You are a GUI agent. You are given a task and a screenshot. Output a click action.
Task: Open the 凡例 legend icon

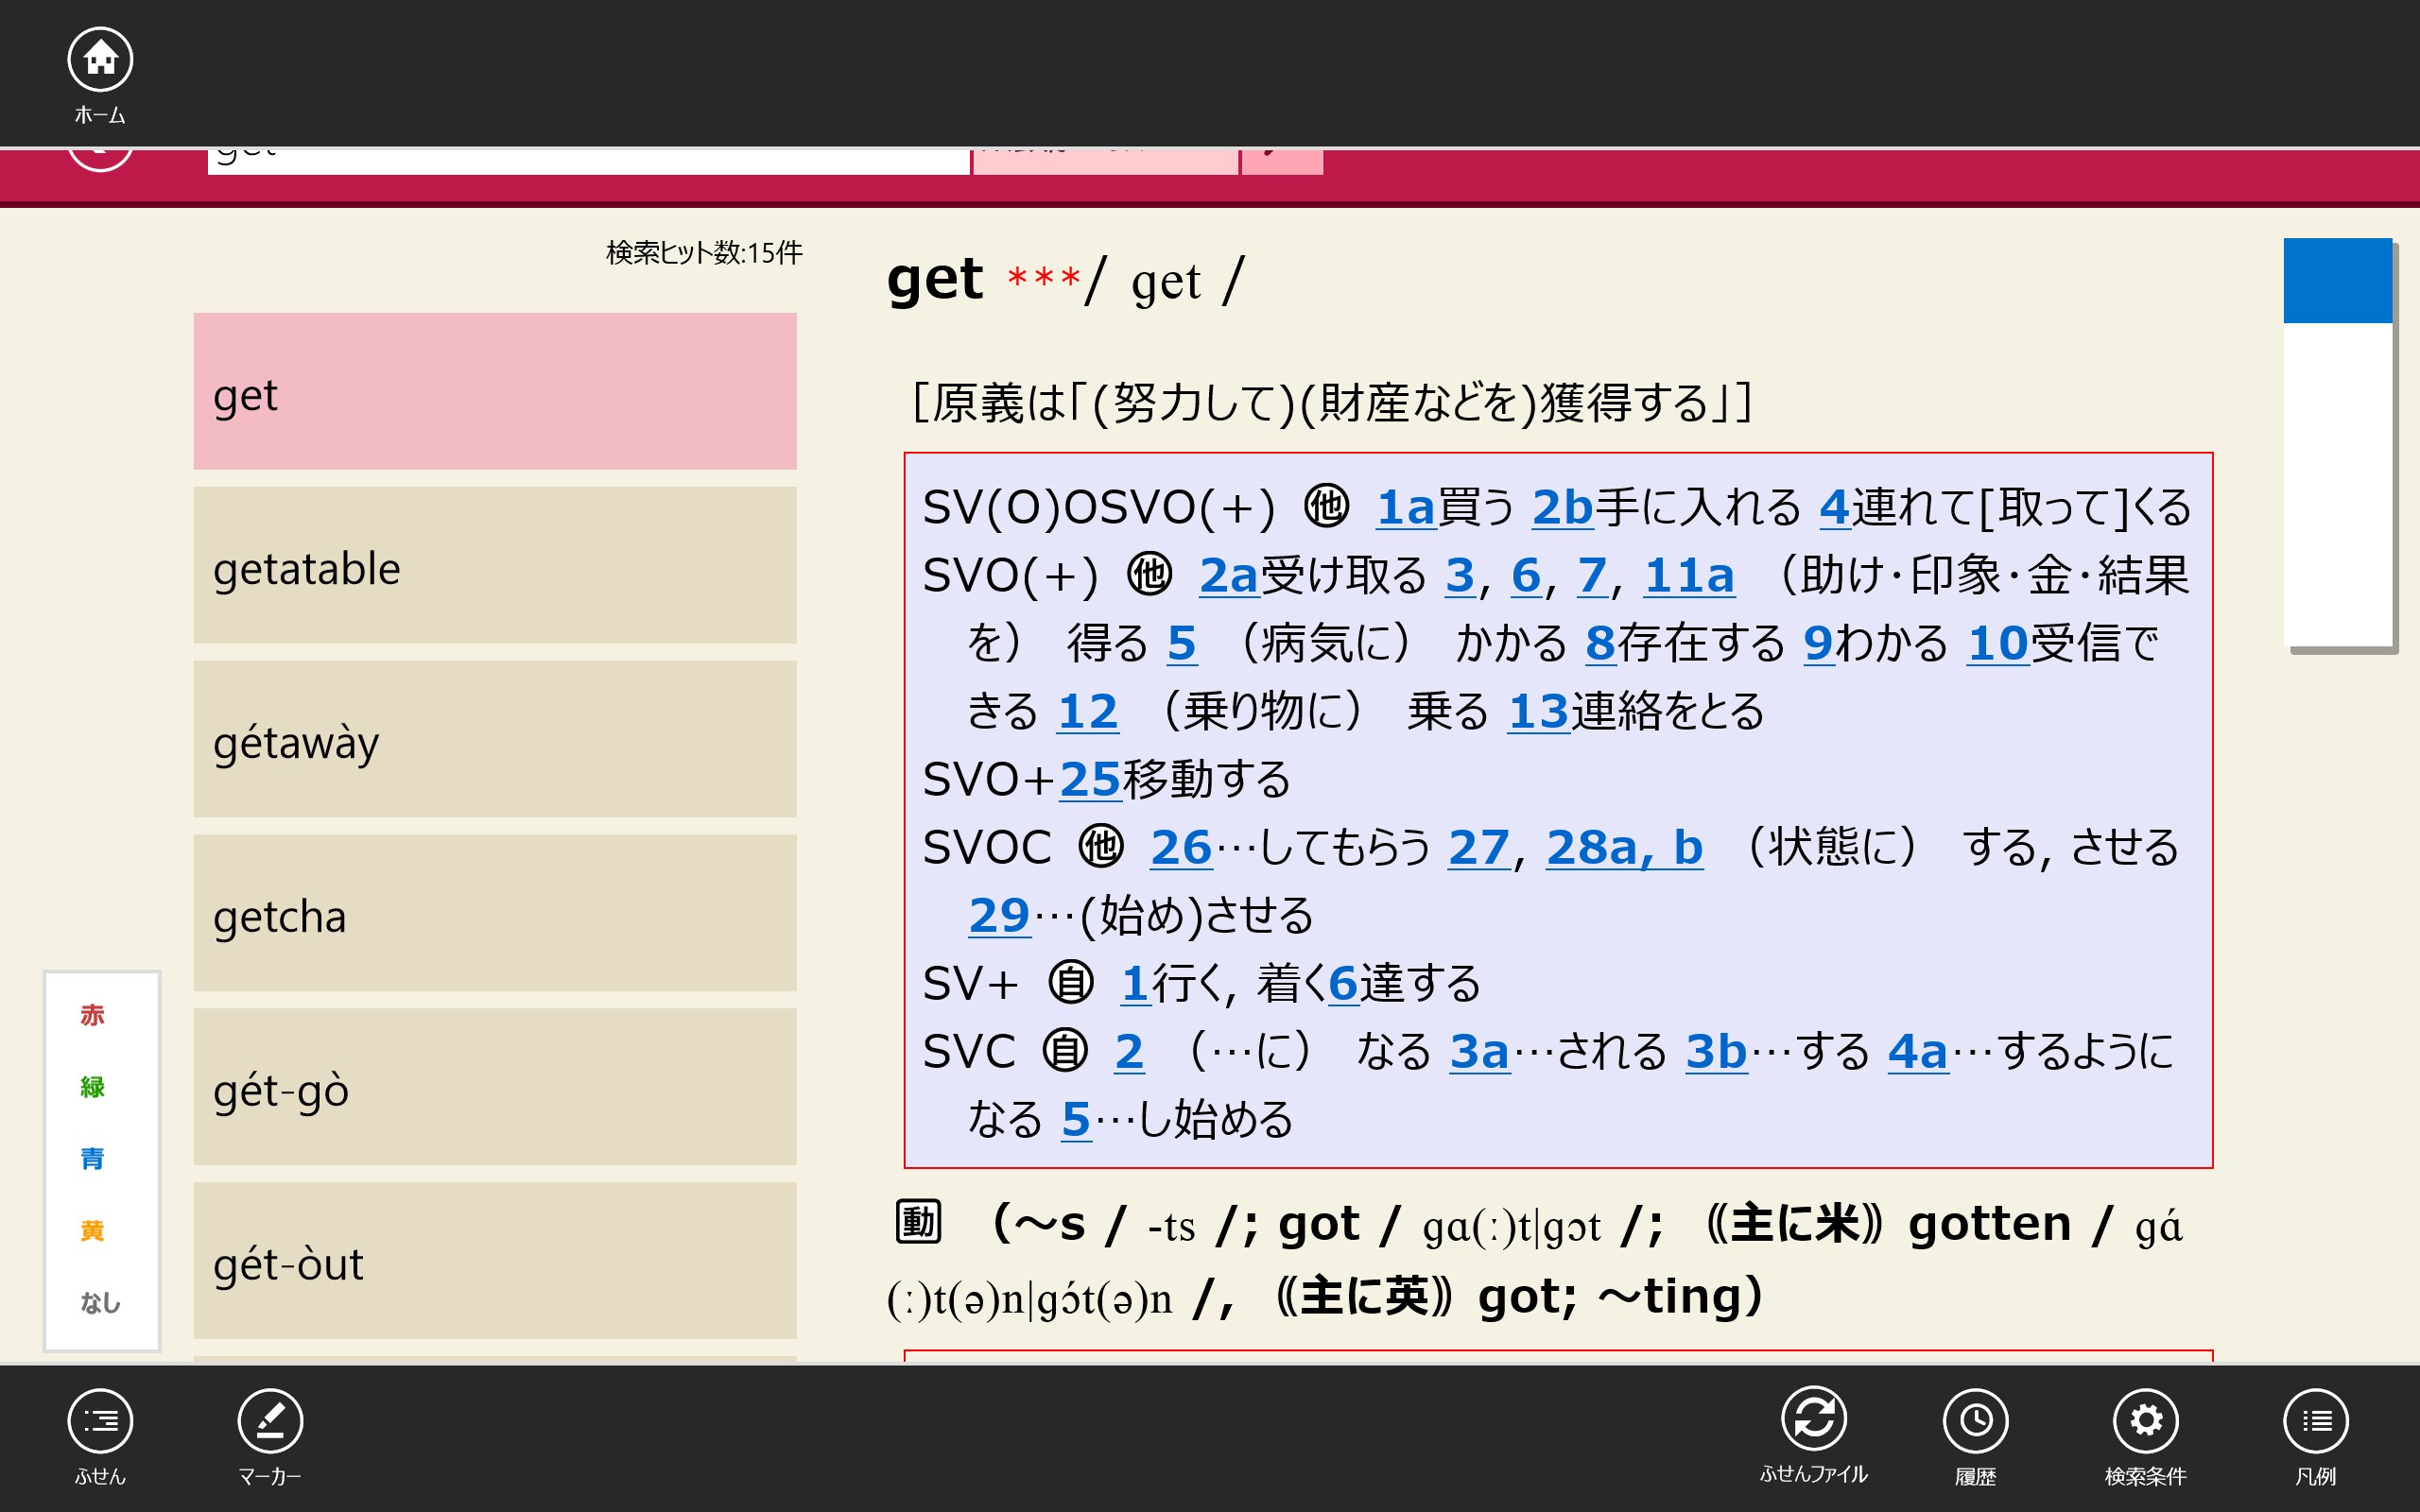pos(2316,1420)
